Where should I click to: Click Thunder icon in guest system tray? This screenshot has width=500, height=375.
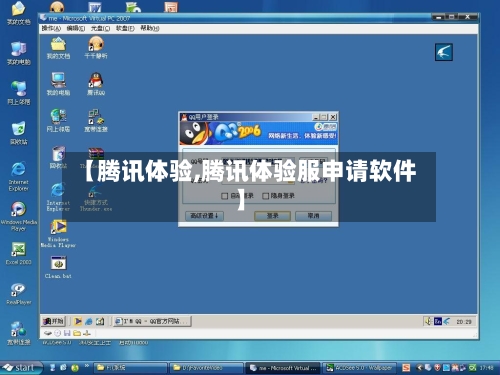click(446, 321)
